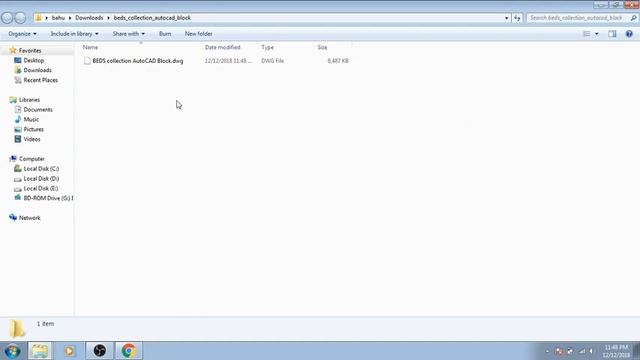Open the 'Include in library' menu
640x360 pixels.
74,34
